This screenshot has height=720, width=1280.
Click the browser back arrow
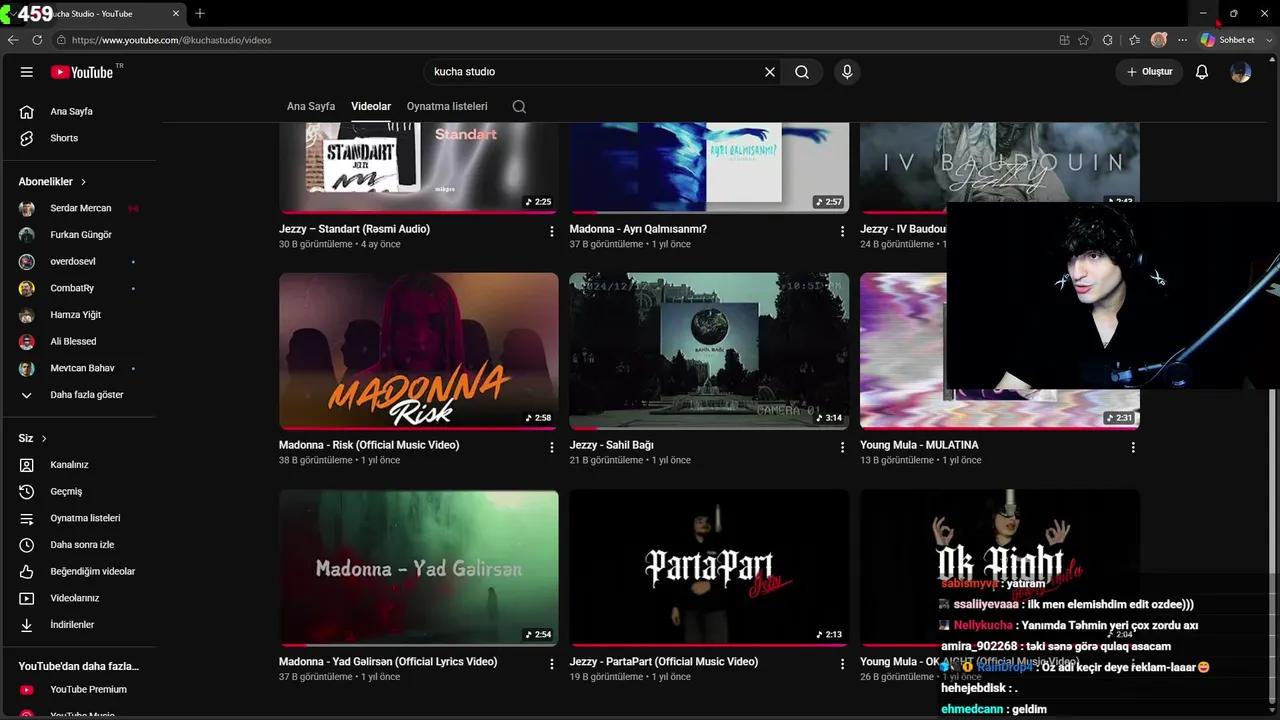click(13, 40)
